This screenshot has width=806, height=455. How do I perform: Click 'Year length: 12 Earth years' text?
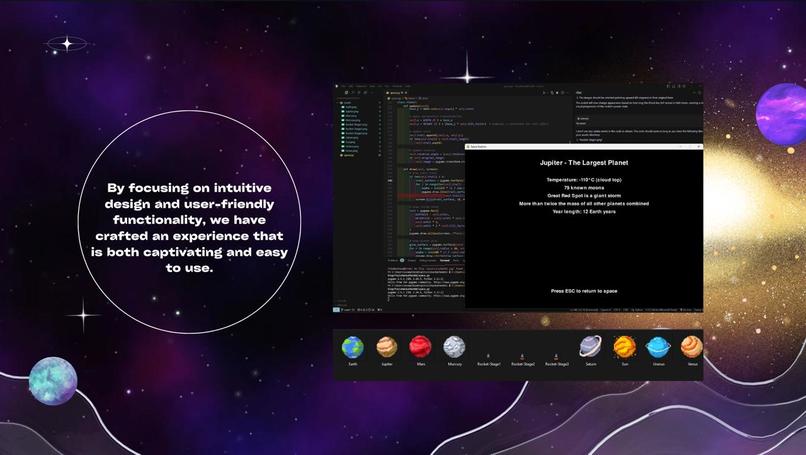point(584,211)
